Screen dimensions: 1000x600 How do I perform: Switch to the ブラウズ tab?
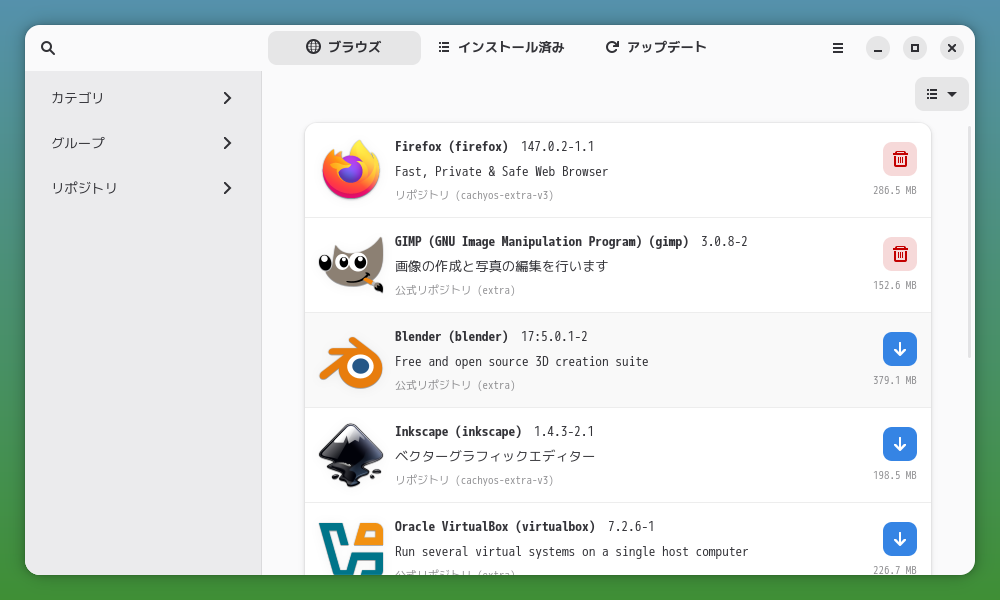point(344,48)
